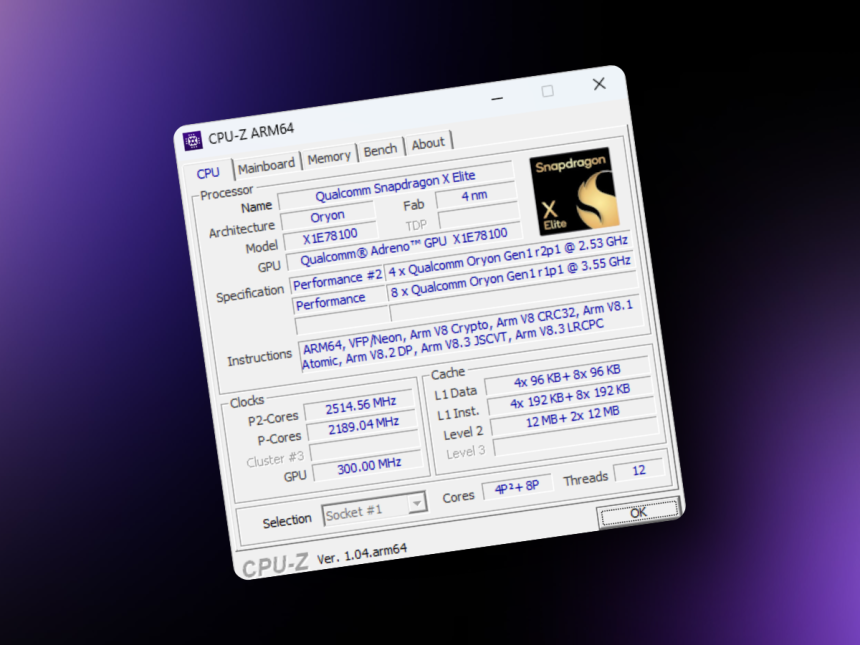The image size is (860, 645).
Task: Switch to the Bench tab
Action: point(380,150)
